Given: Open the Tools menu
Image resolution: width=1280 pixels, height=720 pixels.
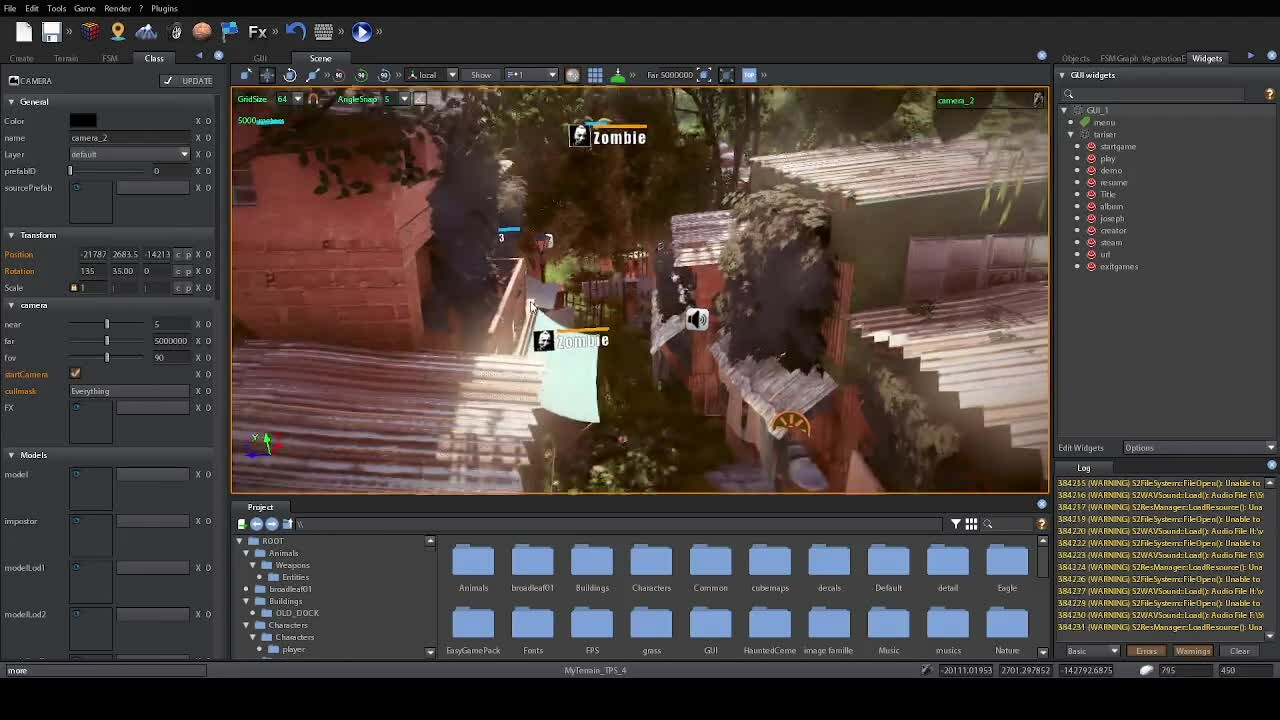Looking at the screenshot, I should click(56, 9).
